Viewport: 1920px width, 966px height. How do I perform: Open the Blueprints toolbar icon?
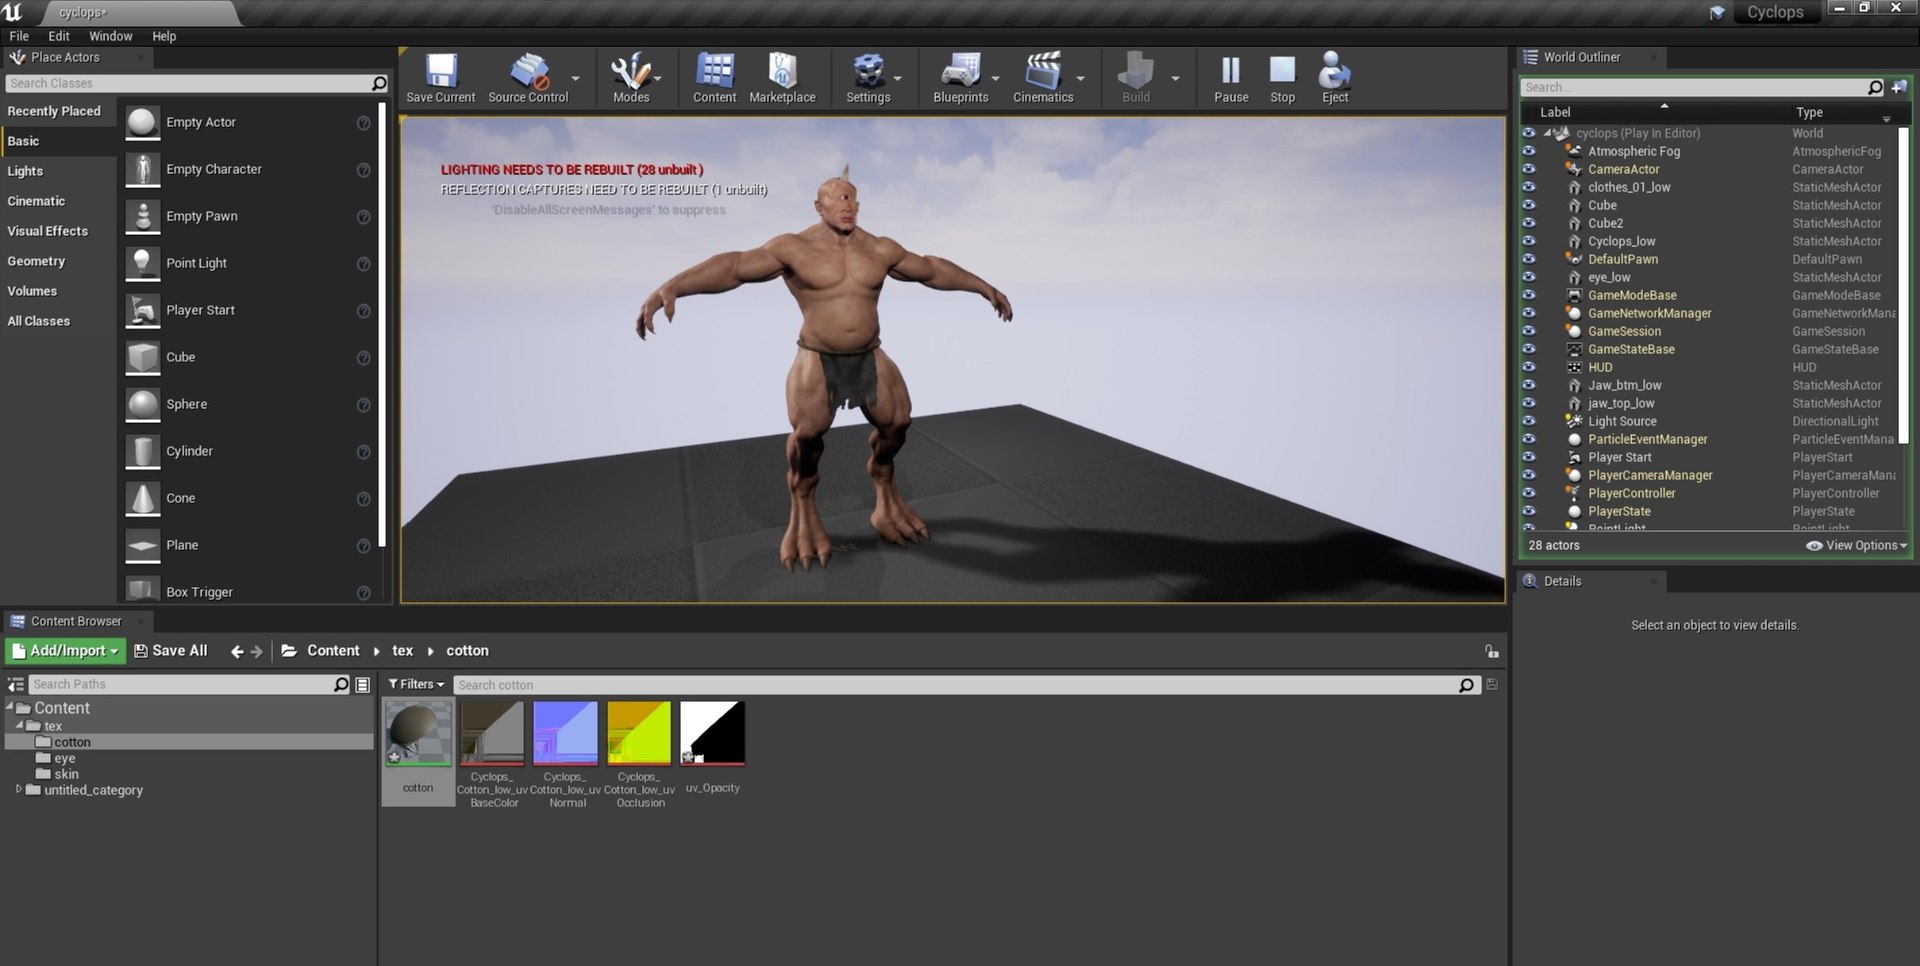pos(960,78)
